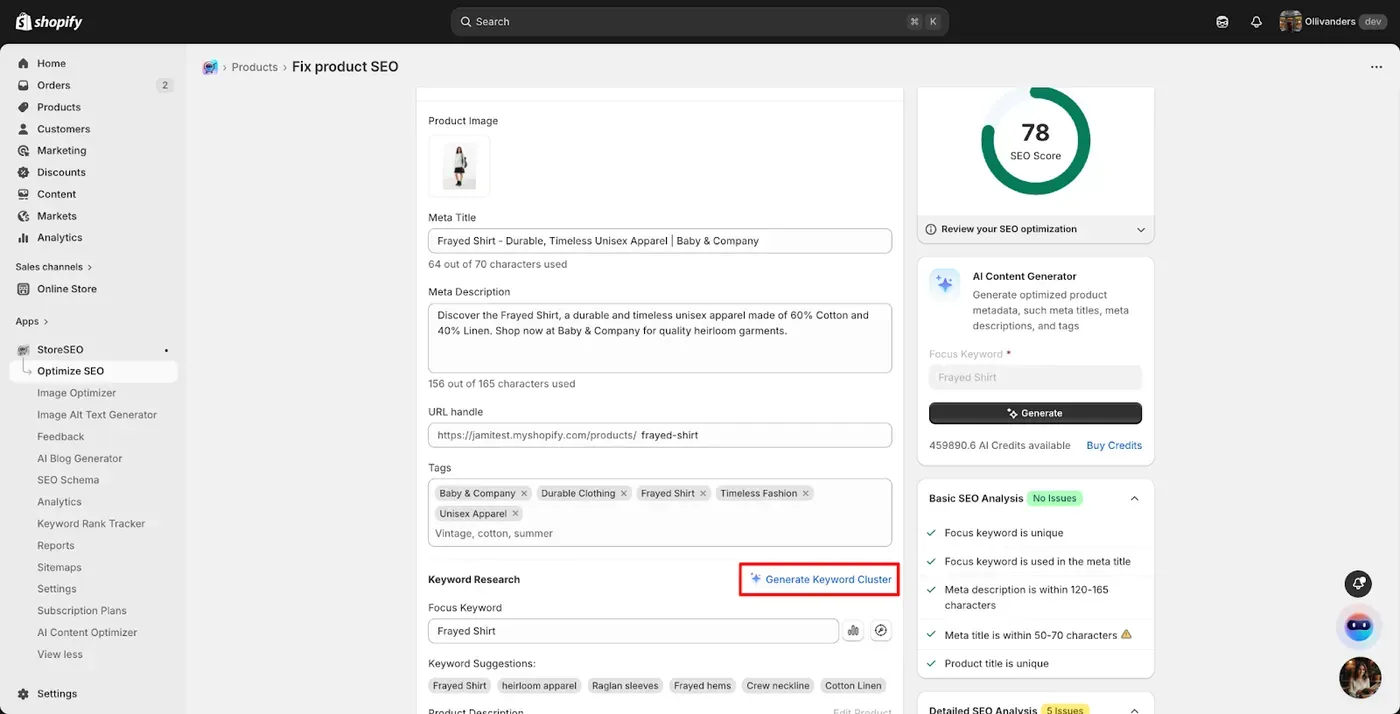This screenshot has width=1400, height=714.
Task: Click the warning icon beside meta title check
Action: point(1127,635)
